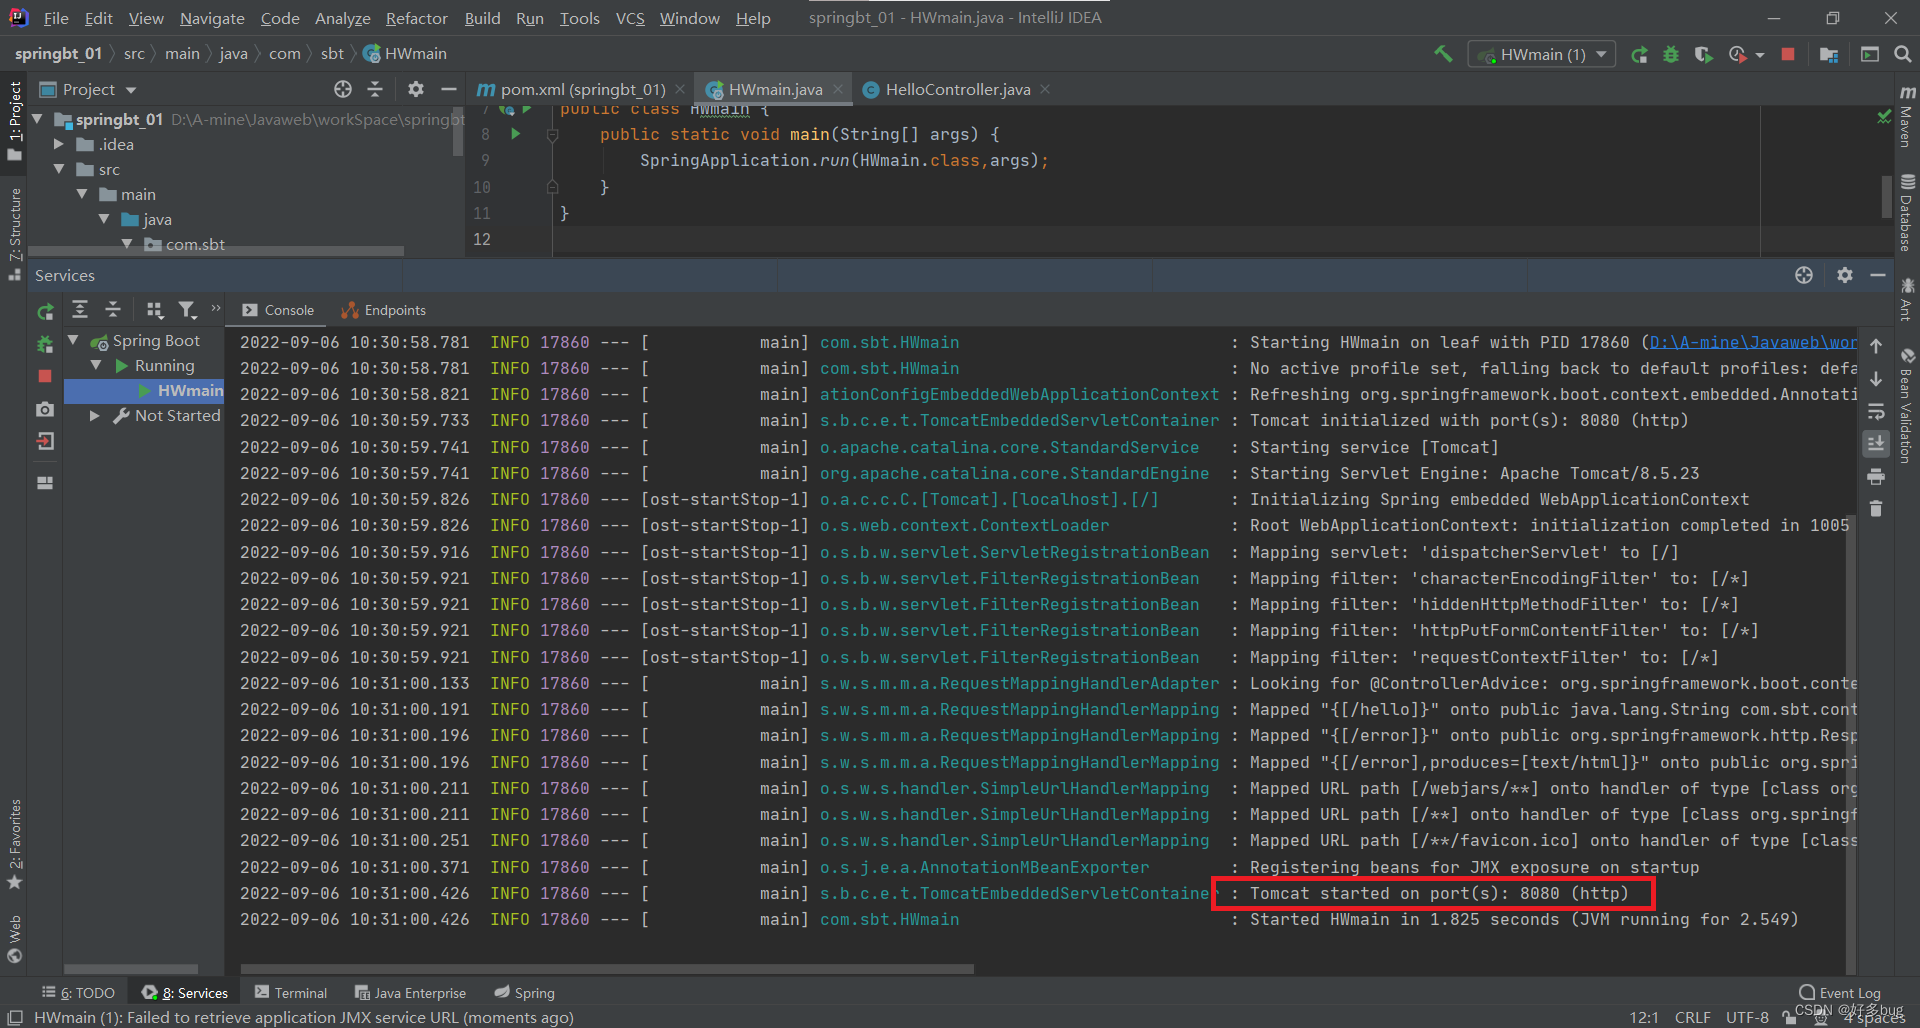Click the profiler run icon in the toolbar
This screenshot has width=1920, height=1028.
pos(1738,54)
